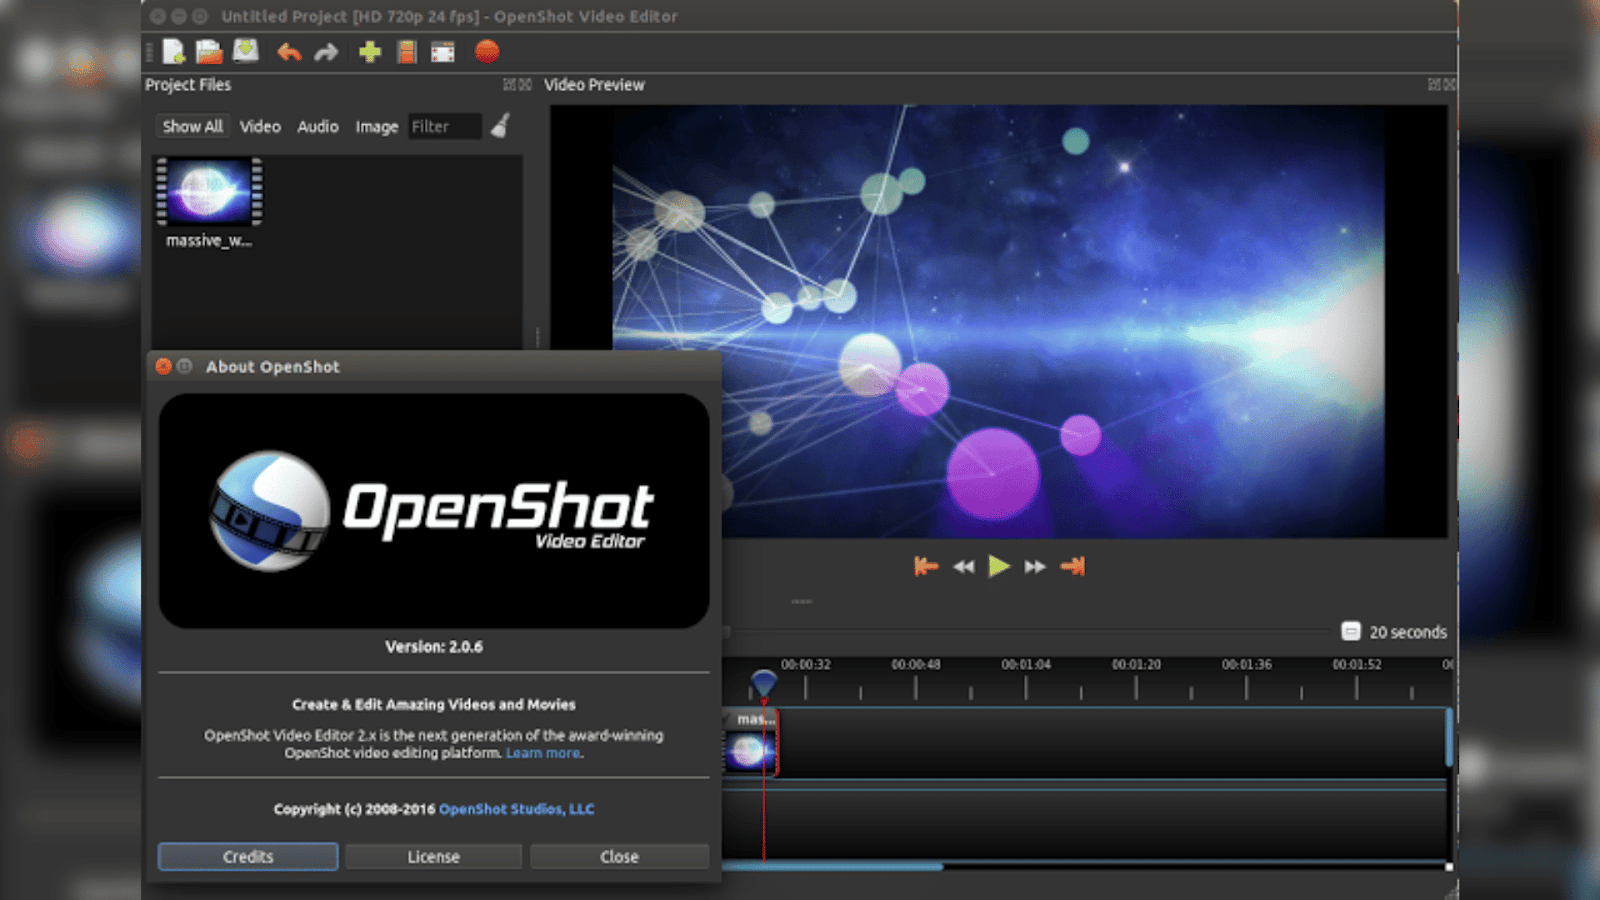
Task: Click the 'Project Files' panel title
Action: [x=188, y=85]
